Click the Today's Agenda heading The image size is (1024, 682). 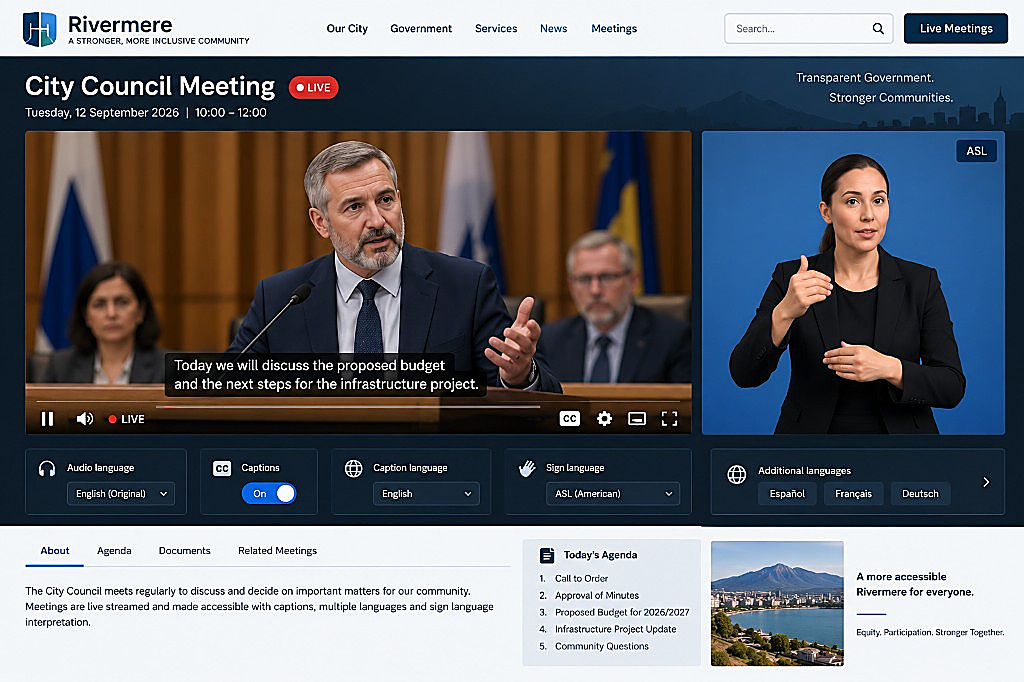(x=600, y=555)
